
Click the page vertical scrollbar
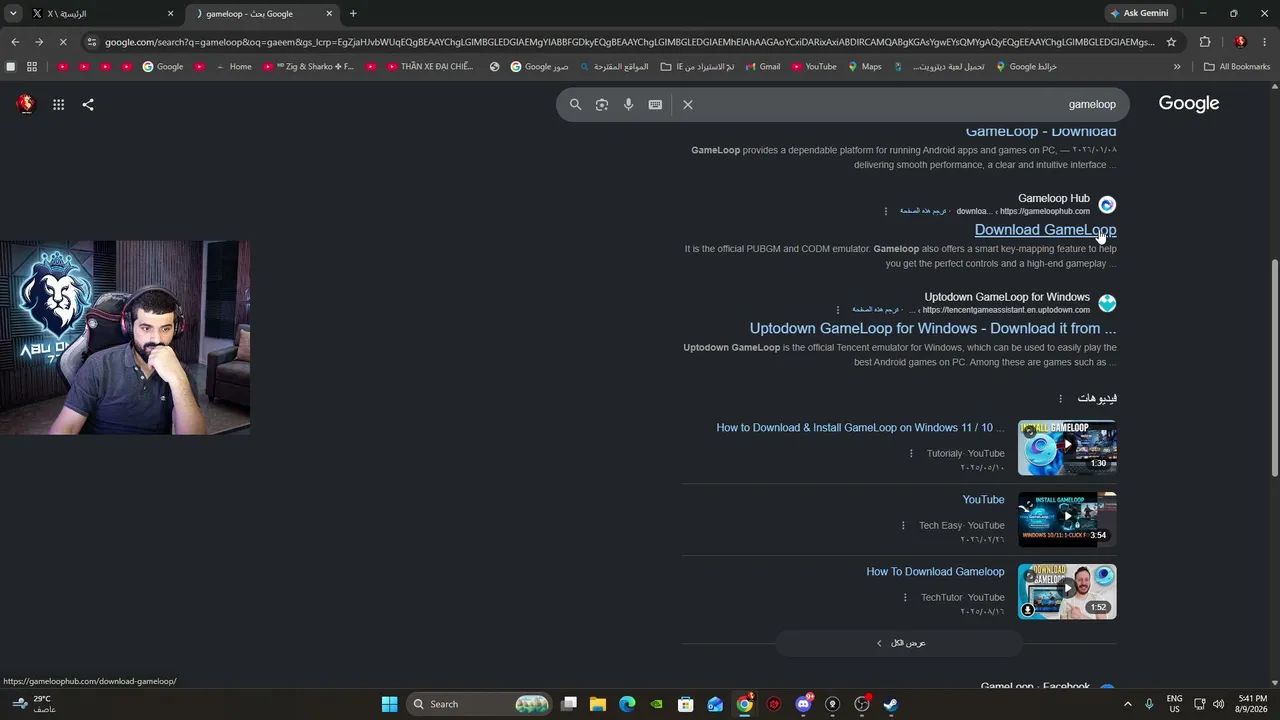tap(1274, 368)
